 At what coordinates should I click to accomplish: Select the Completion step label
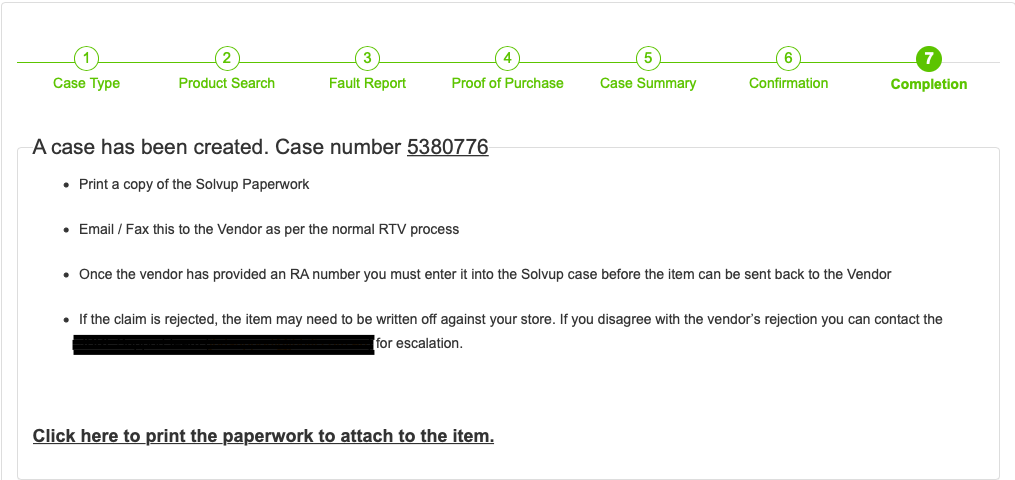(x=929, y=84)
